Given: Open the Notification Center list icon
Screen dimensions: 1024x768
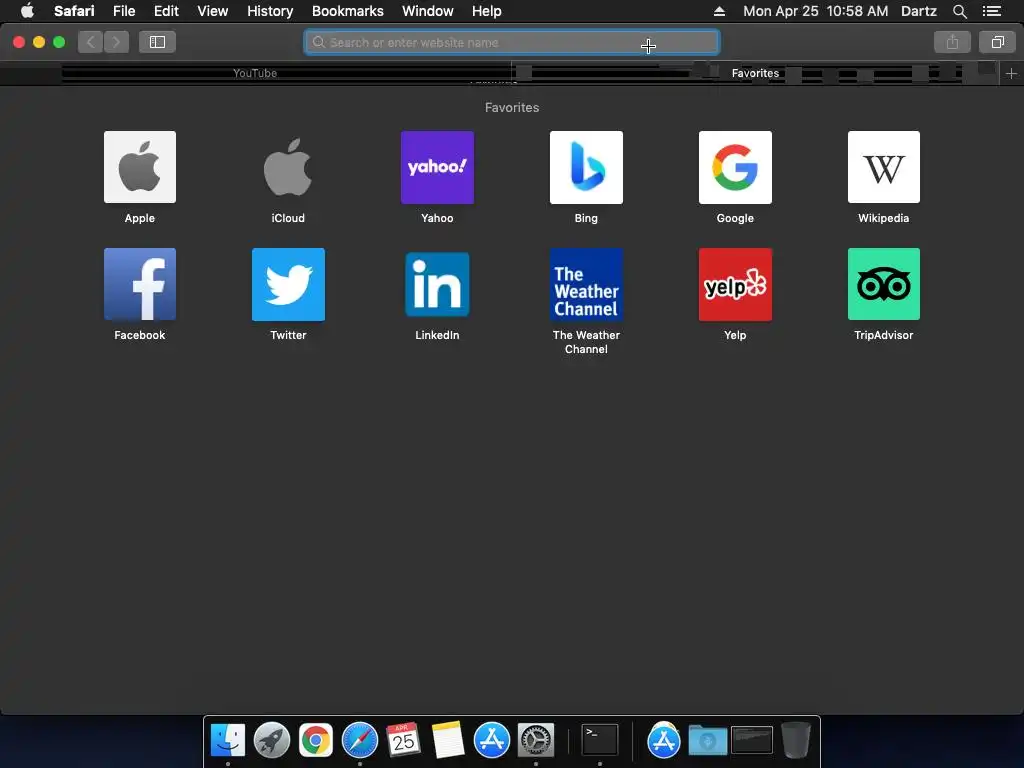Looking at the screenshot, I should tap(992, 11).
